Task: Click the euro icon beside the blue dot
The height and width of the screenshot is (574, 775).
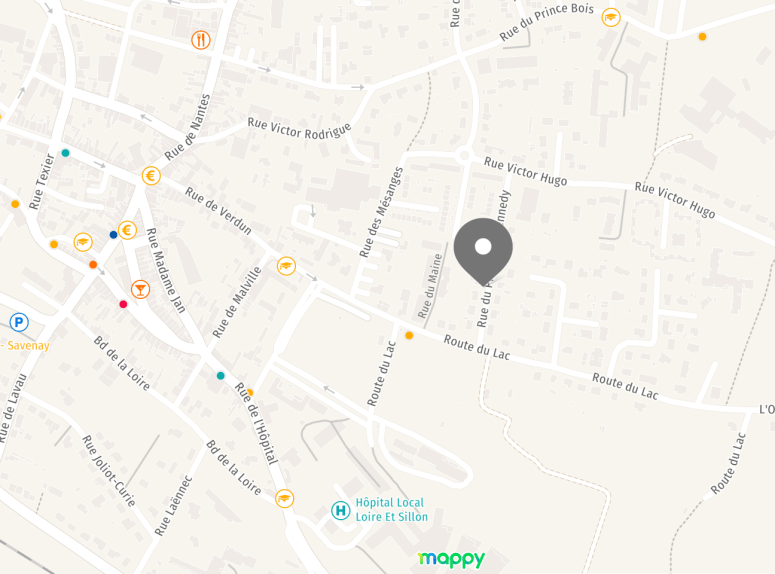Action: click(128, 230)
